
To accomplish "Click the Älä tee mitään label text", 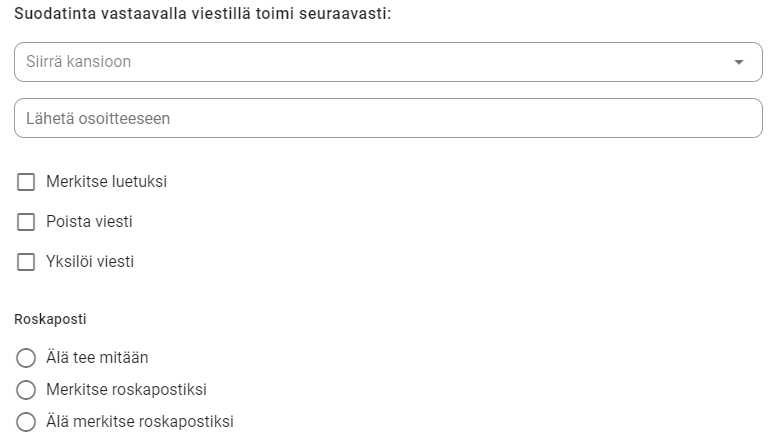I will click(x=97, y=358).
